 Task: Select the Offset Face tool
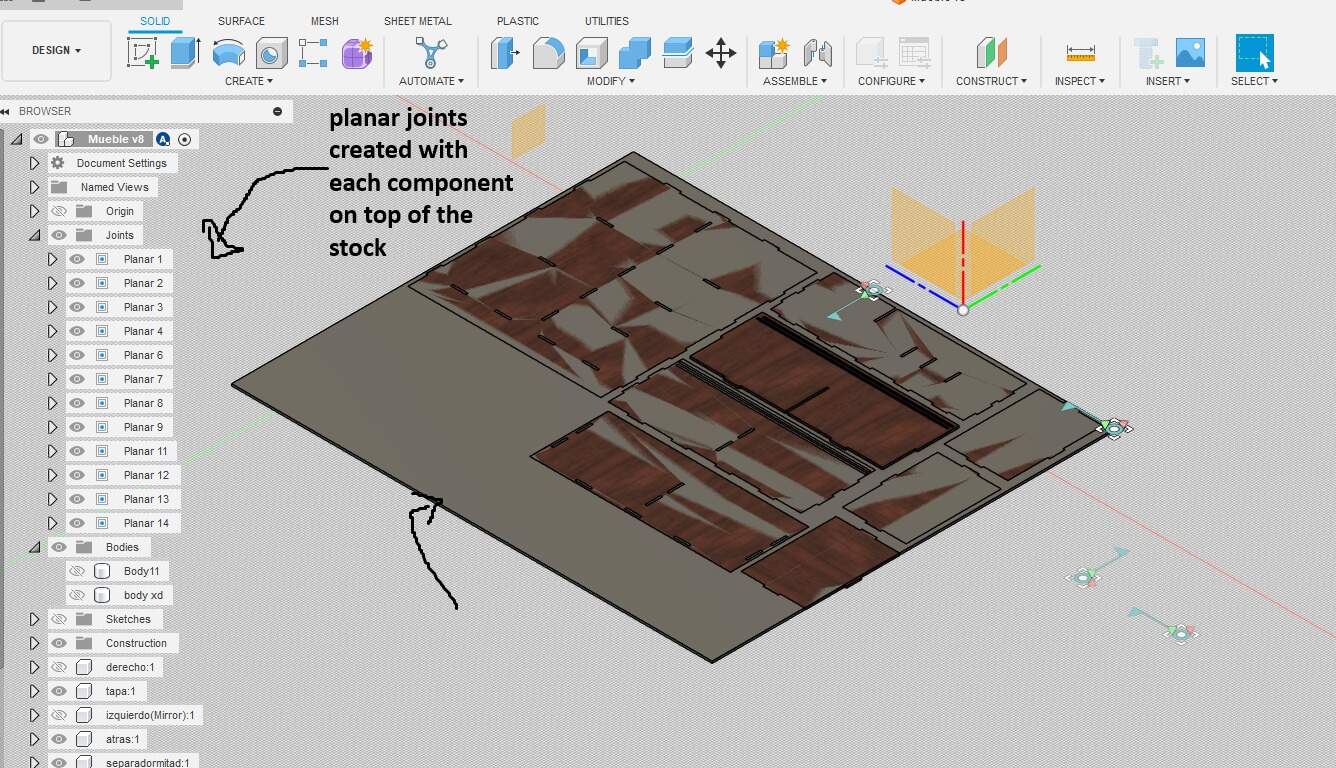pyautogui.click(x=678, y=52)
